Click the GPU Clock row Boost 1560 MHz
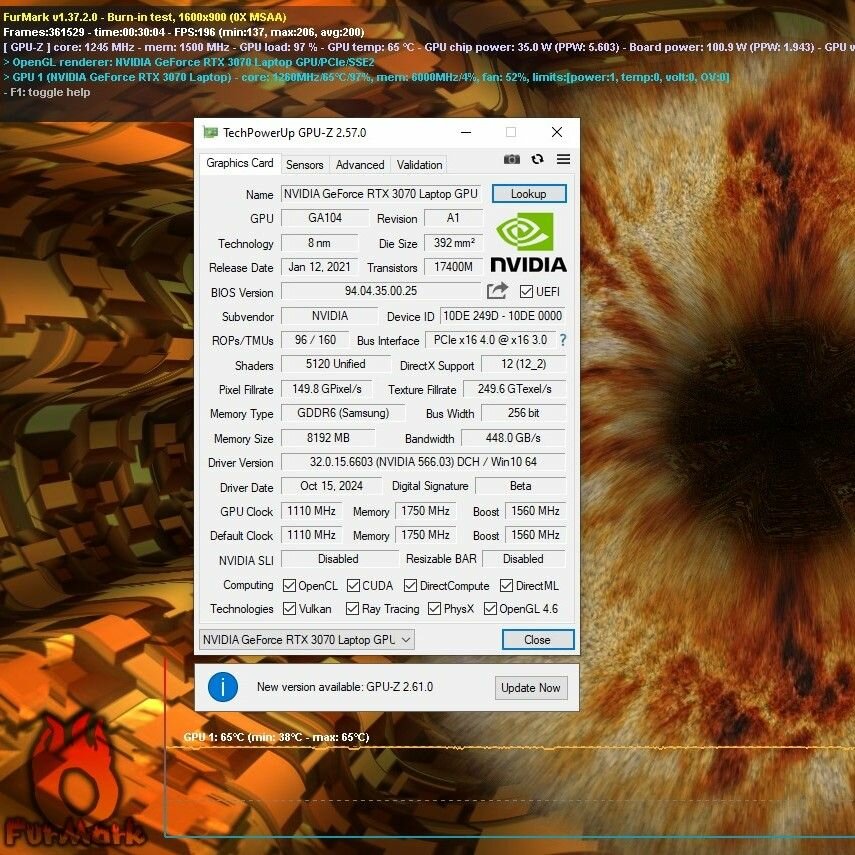Screen dimensions: 855x855 tap(535, 511)
